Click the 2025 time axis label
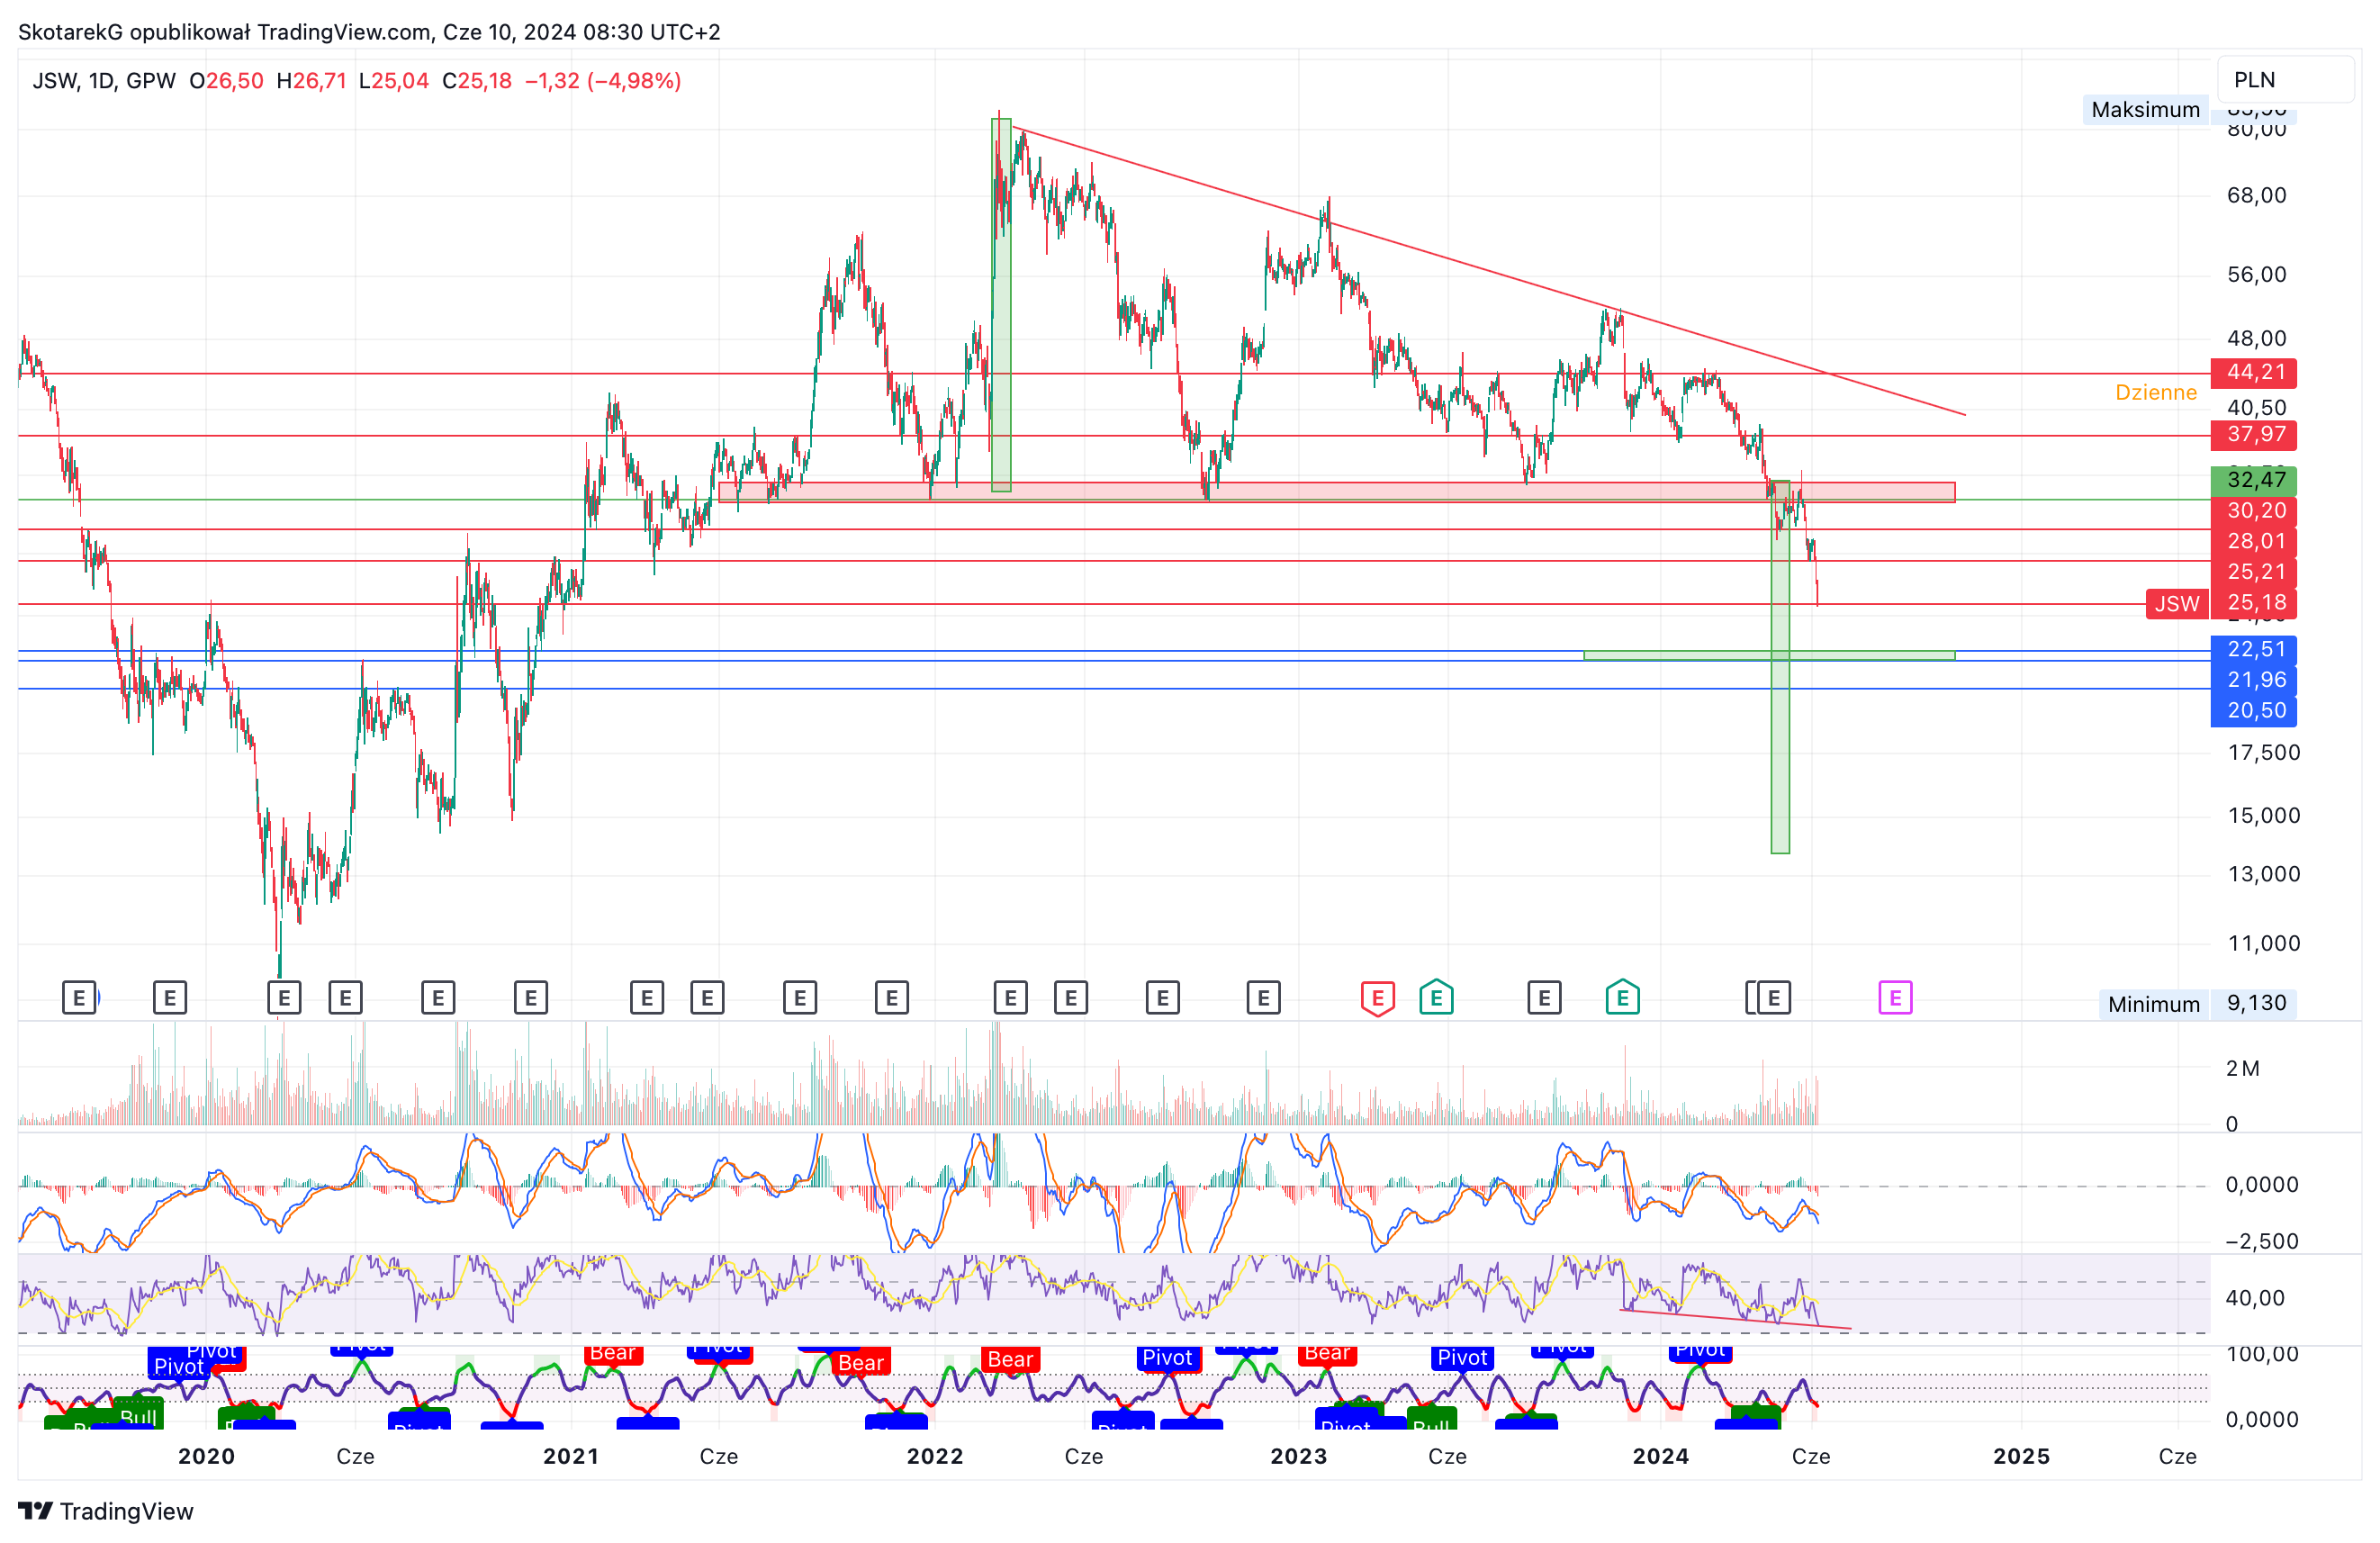The height and width of the screenshot is (1543, 2380). tap(2021, 1456)
